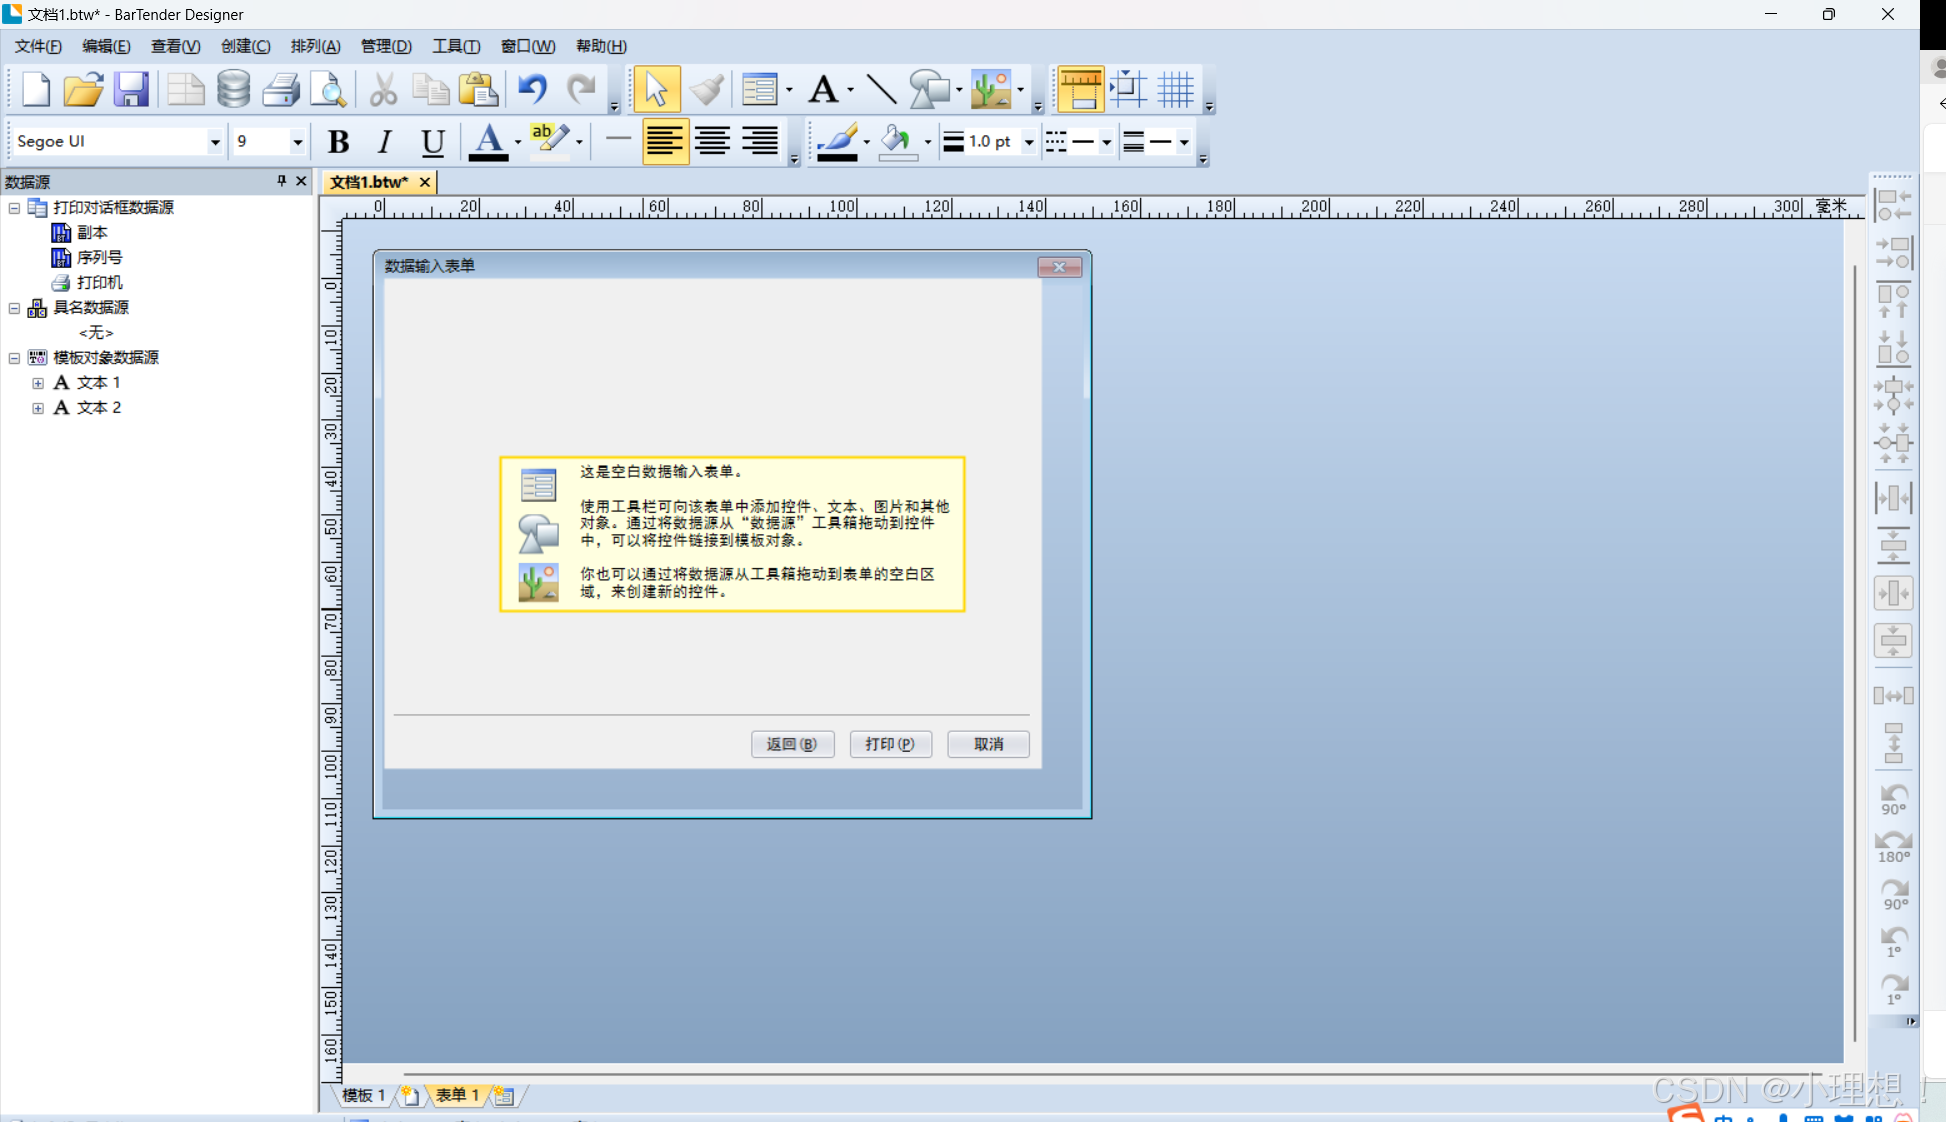Click the picture insert tool icon
The height and width of the screenshot is (1122, 1946).
click(990, 90)
